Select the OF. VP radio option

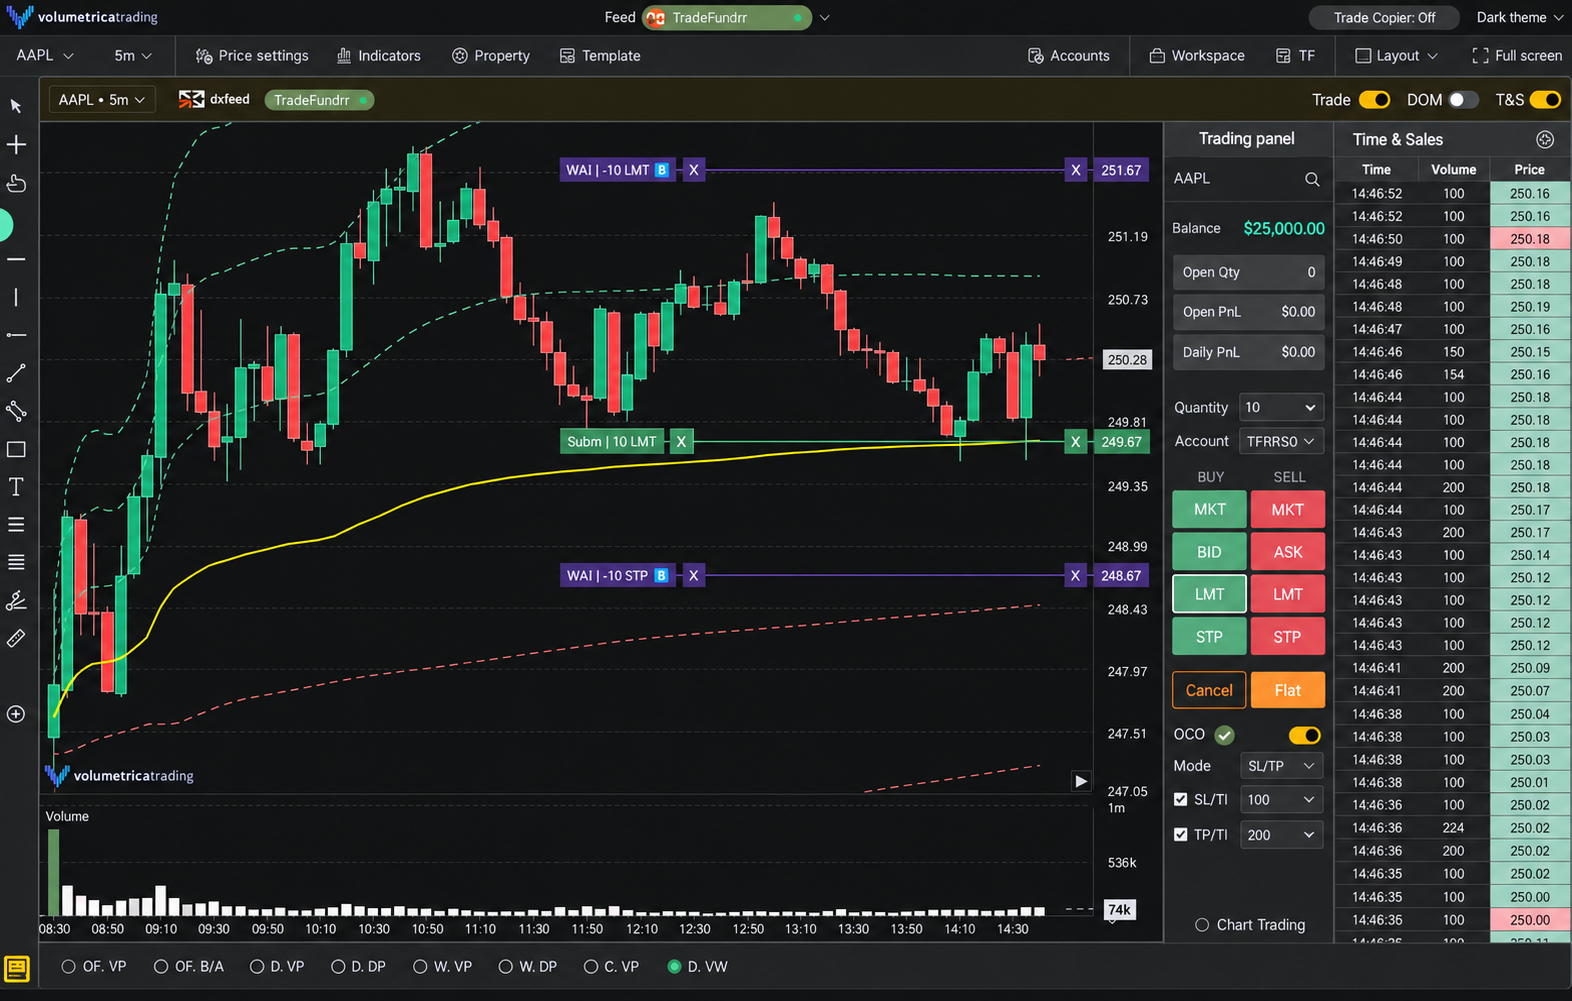[x=68, y=967]
